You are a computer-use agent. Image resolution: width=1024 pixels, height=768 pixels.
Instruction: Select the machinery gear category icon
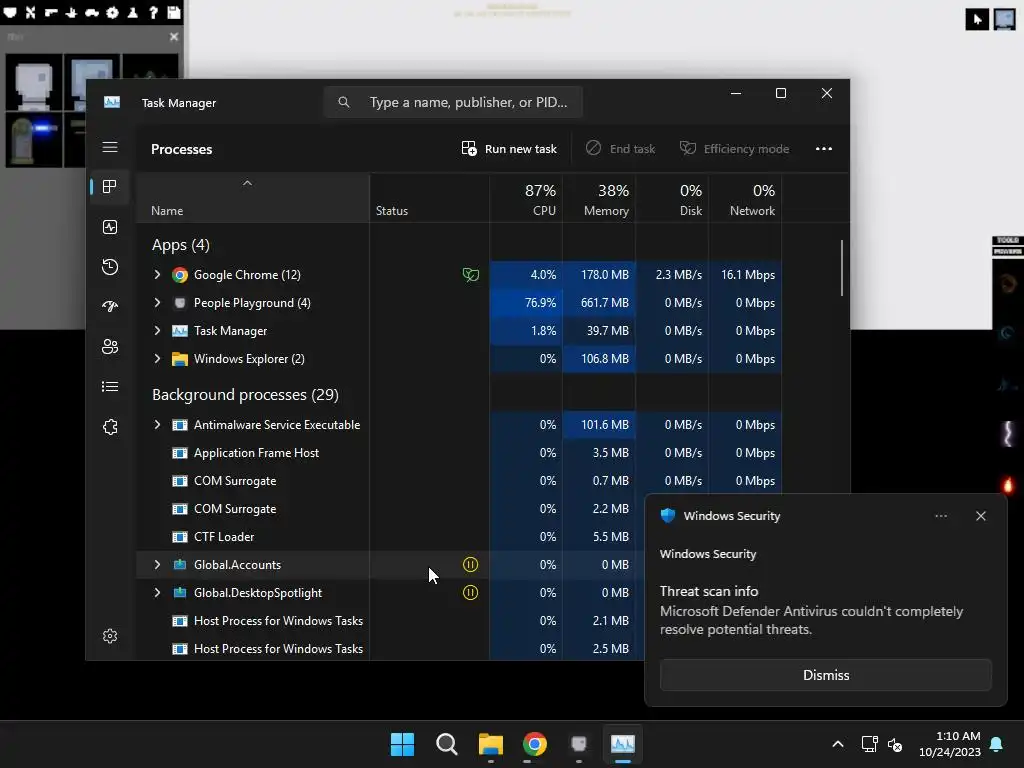pyautogui.click(x=112, y=12)
